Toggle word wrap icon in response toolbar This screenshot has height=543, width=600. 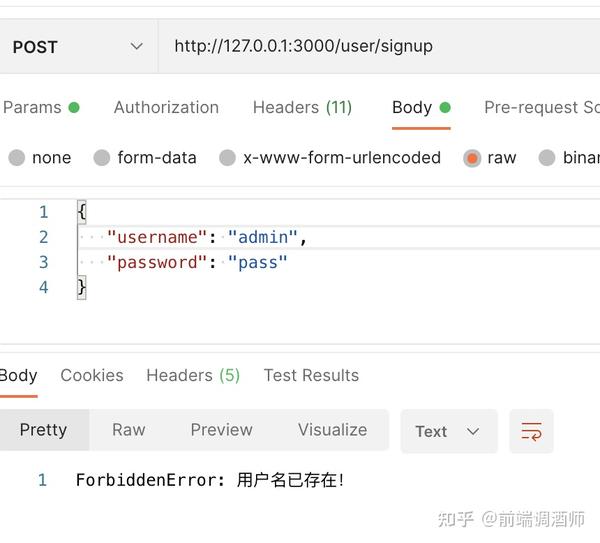531,431
